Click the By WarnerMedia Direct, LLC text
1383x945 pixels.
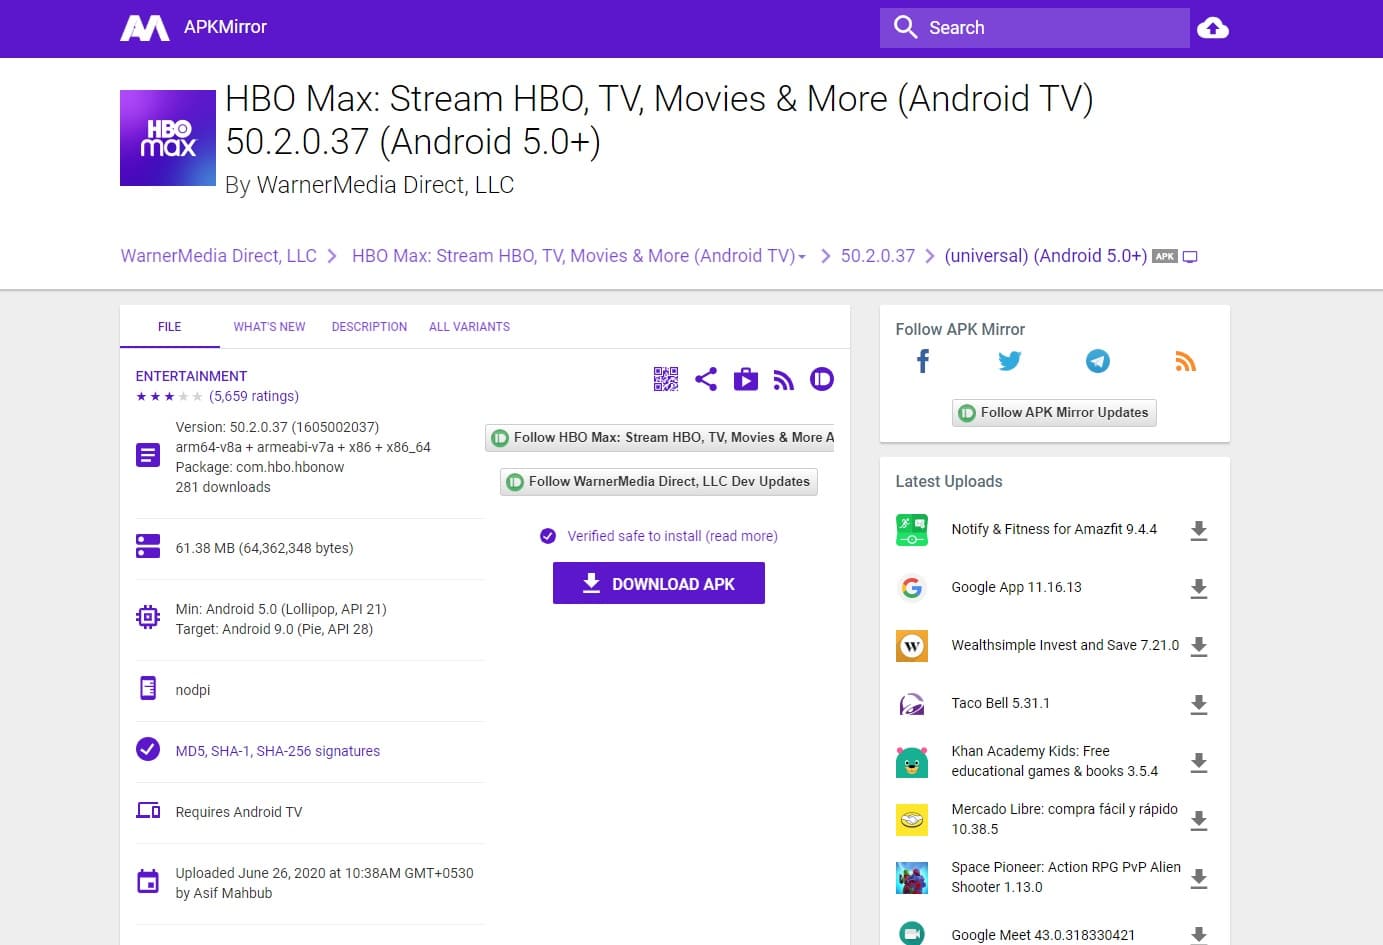[370, 185]
